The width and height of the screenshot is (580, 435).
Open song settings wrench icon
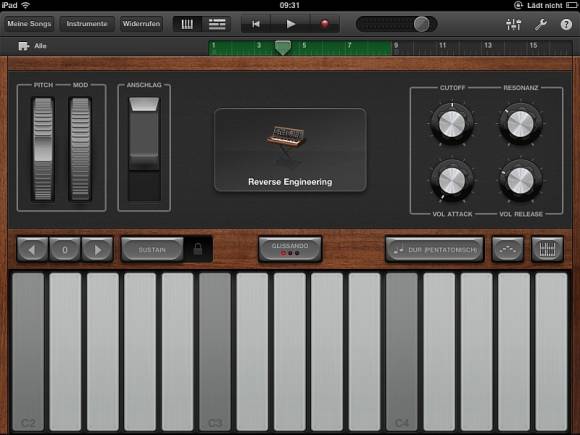[x=540, y=24]
